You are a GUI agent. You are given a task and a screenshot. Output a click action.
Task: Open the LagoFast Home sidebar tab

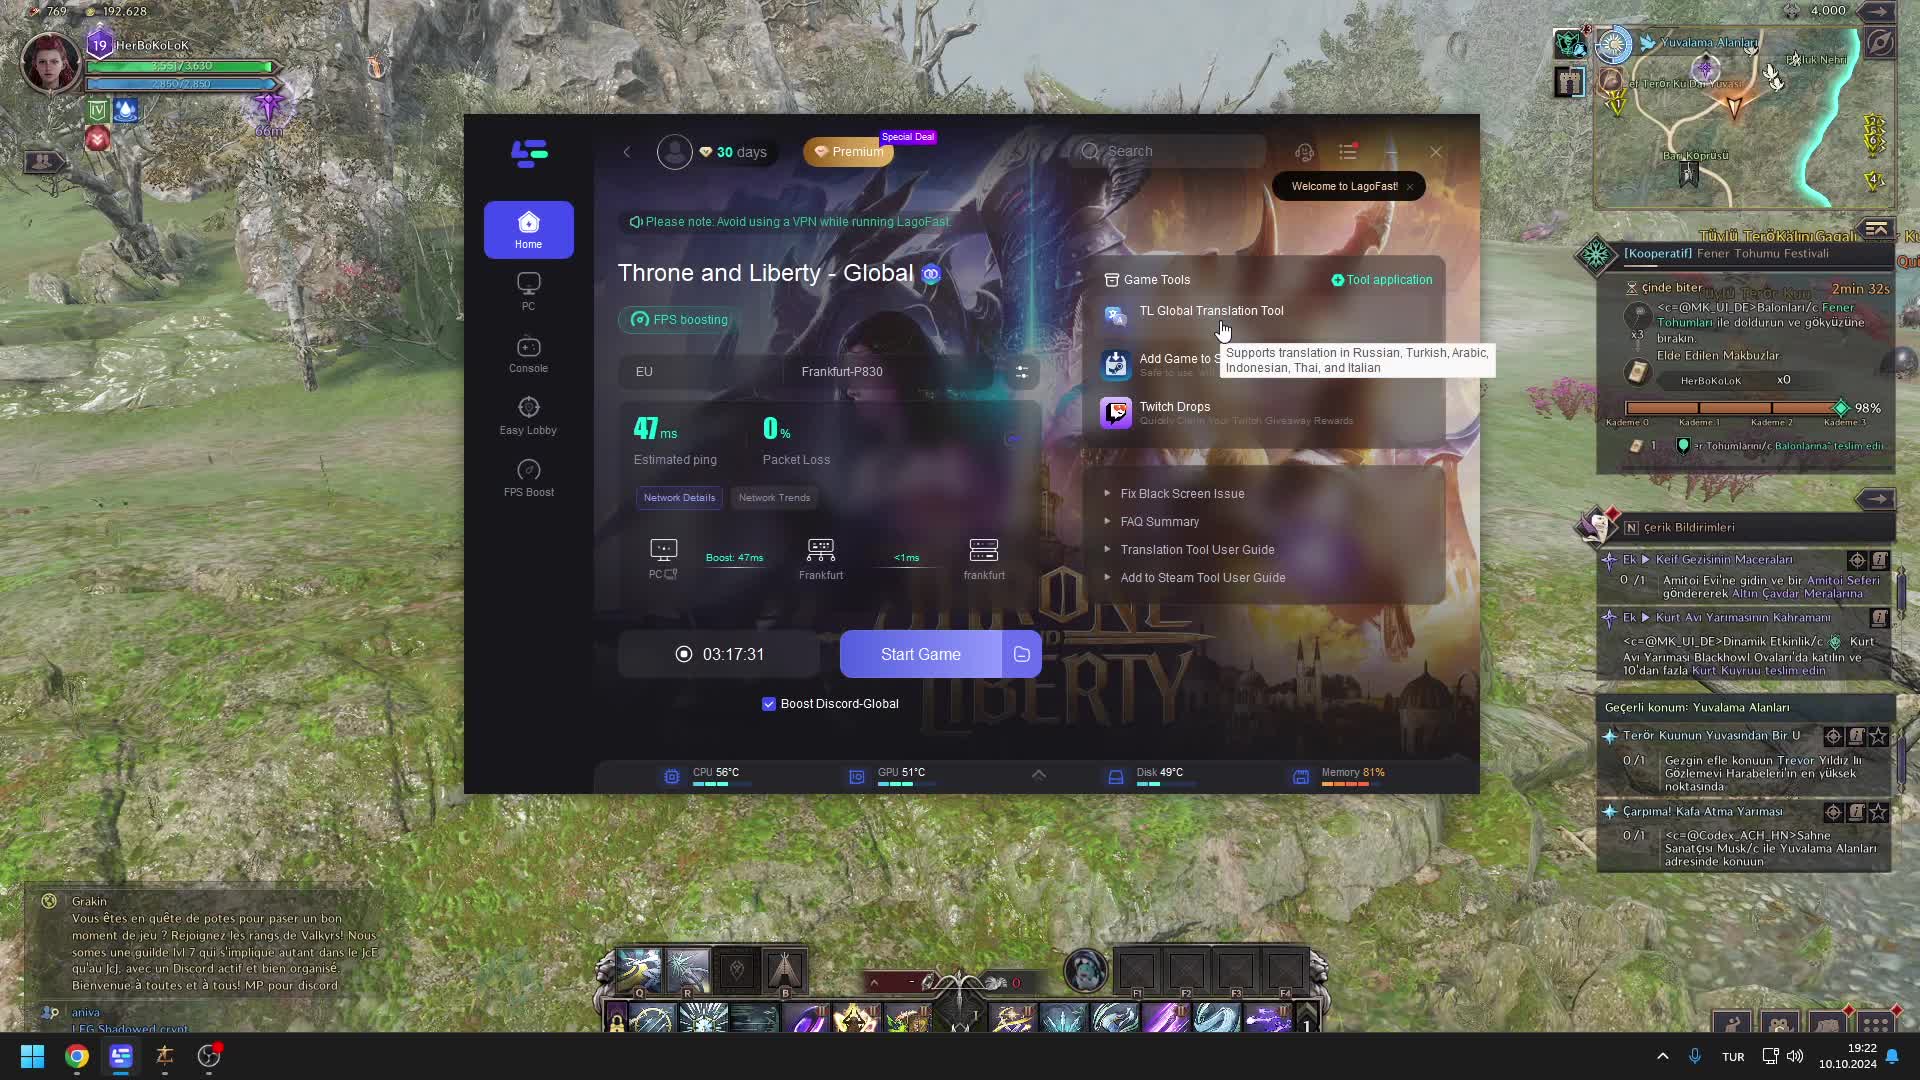(528, 230)
